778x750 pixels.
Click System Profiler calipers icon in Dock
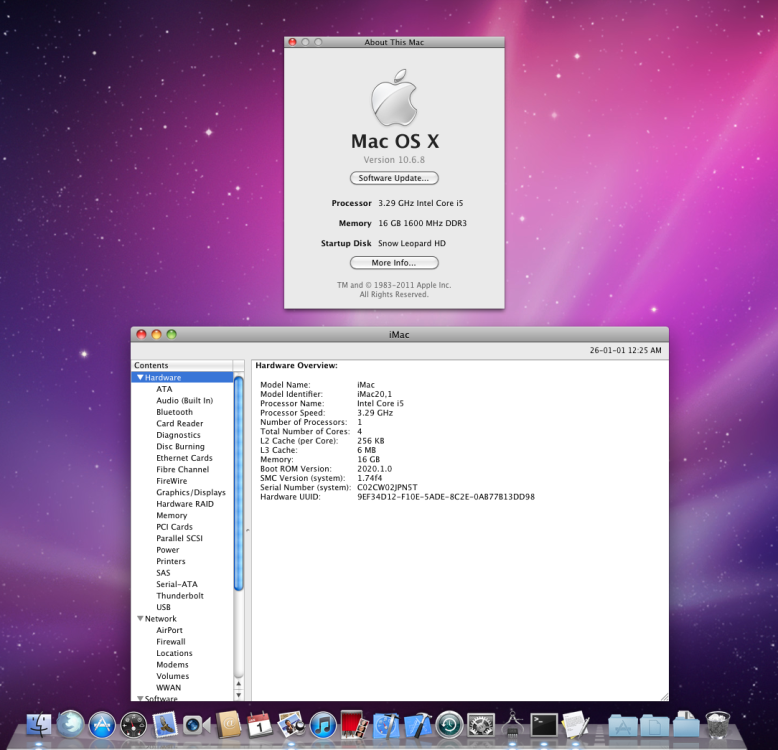coord(513,725)
